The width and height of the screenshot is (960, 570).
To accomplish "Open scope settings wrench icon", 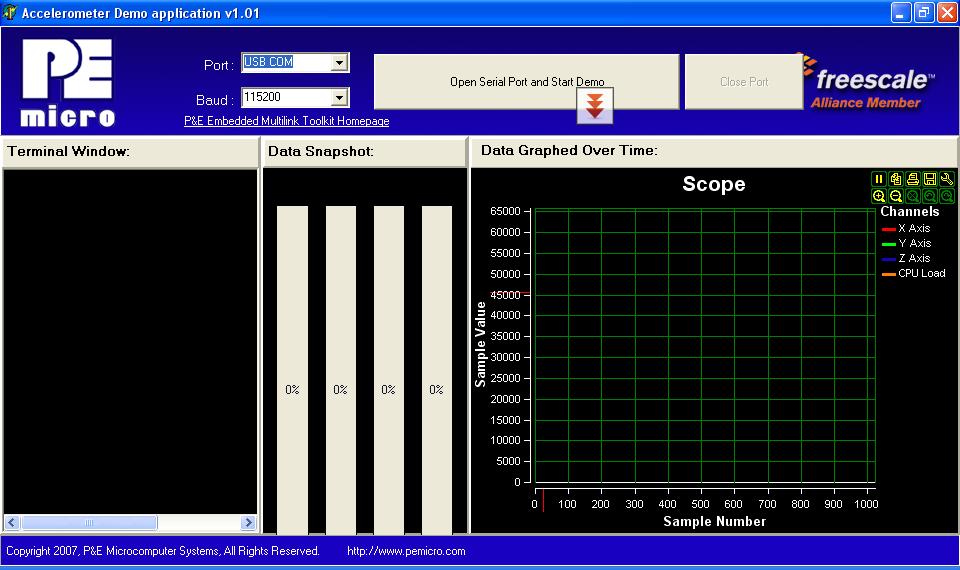I will 946,179.
